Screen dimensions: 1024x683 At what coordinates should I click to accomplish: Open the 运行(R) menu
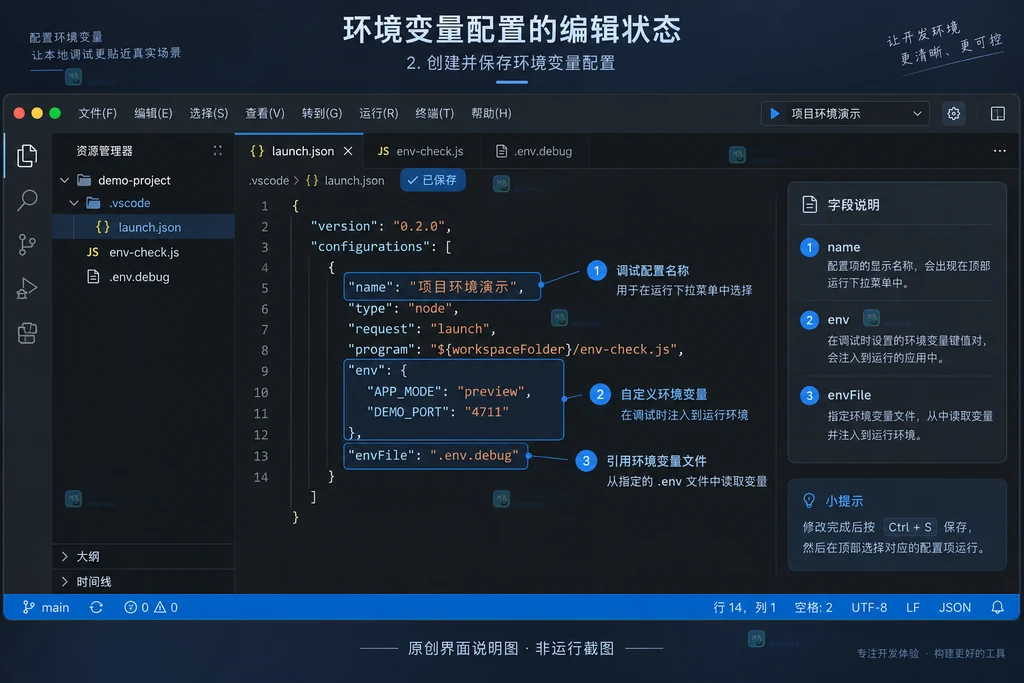coord(379,114)
